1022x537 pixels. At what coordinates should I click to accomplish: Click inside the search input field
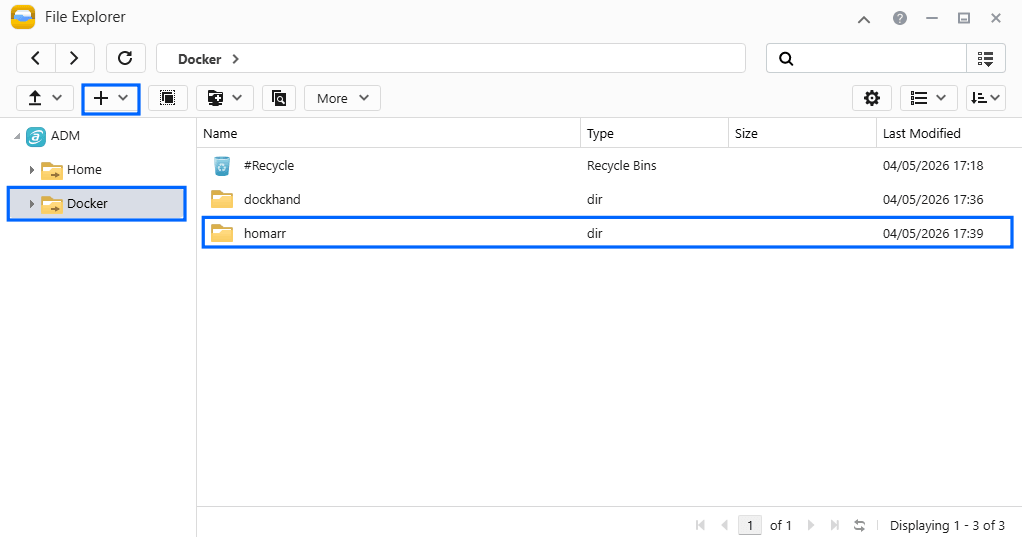click(880, 59)
